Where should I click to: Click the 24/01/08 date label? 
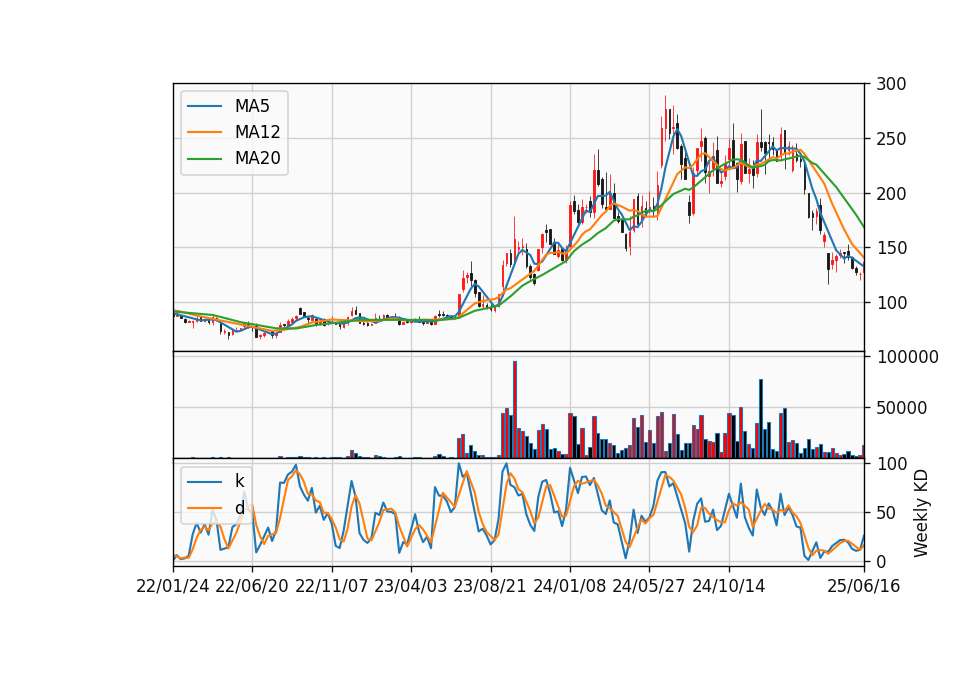(x=569, y=586)
